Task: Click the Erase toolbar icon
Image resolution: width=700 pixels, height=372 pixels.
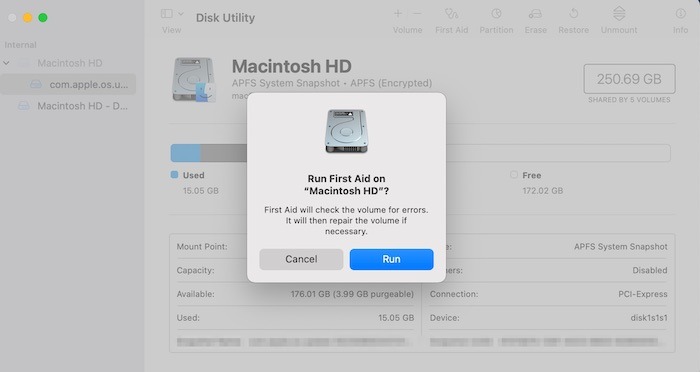Action: point(535,14)
